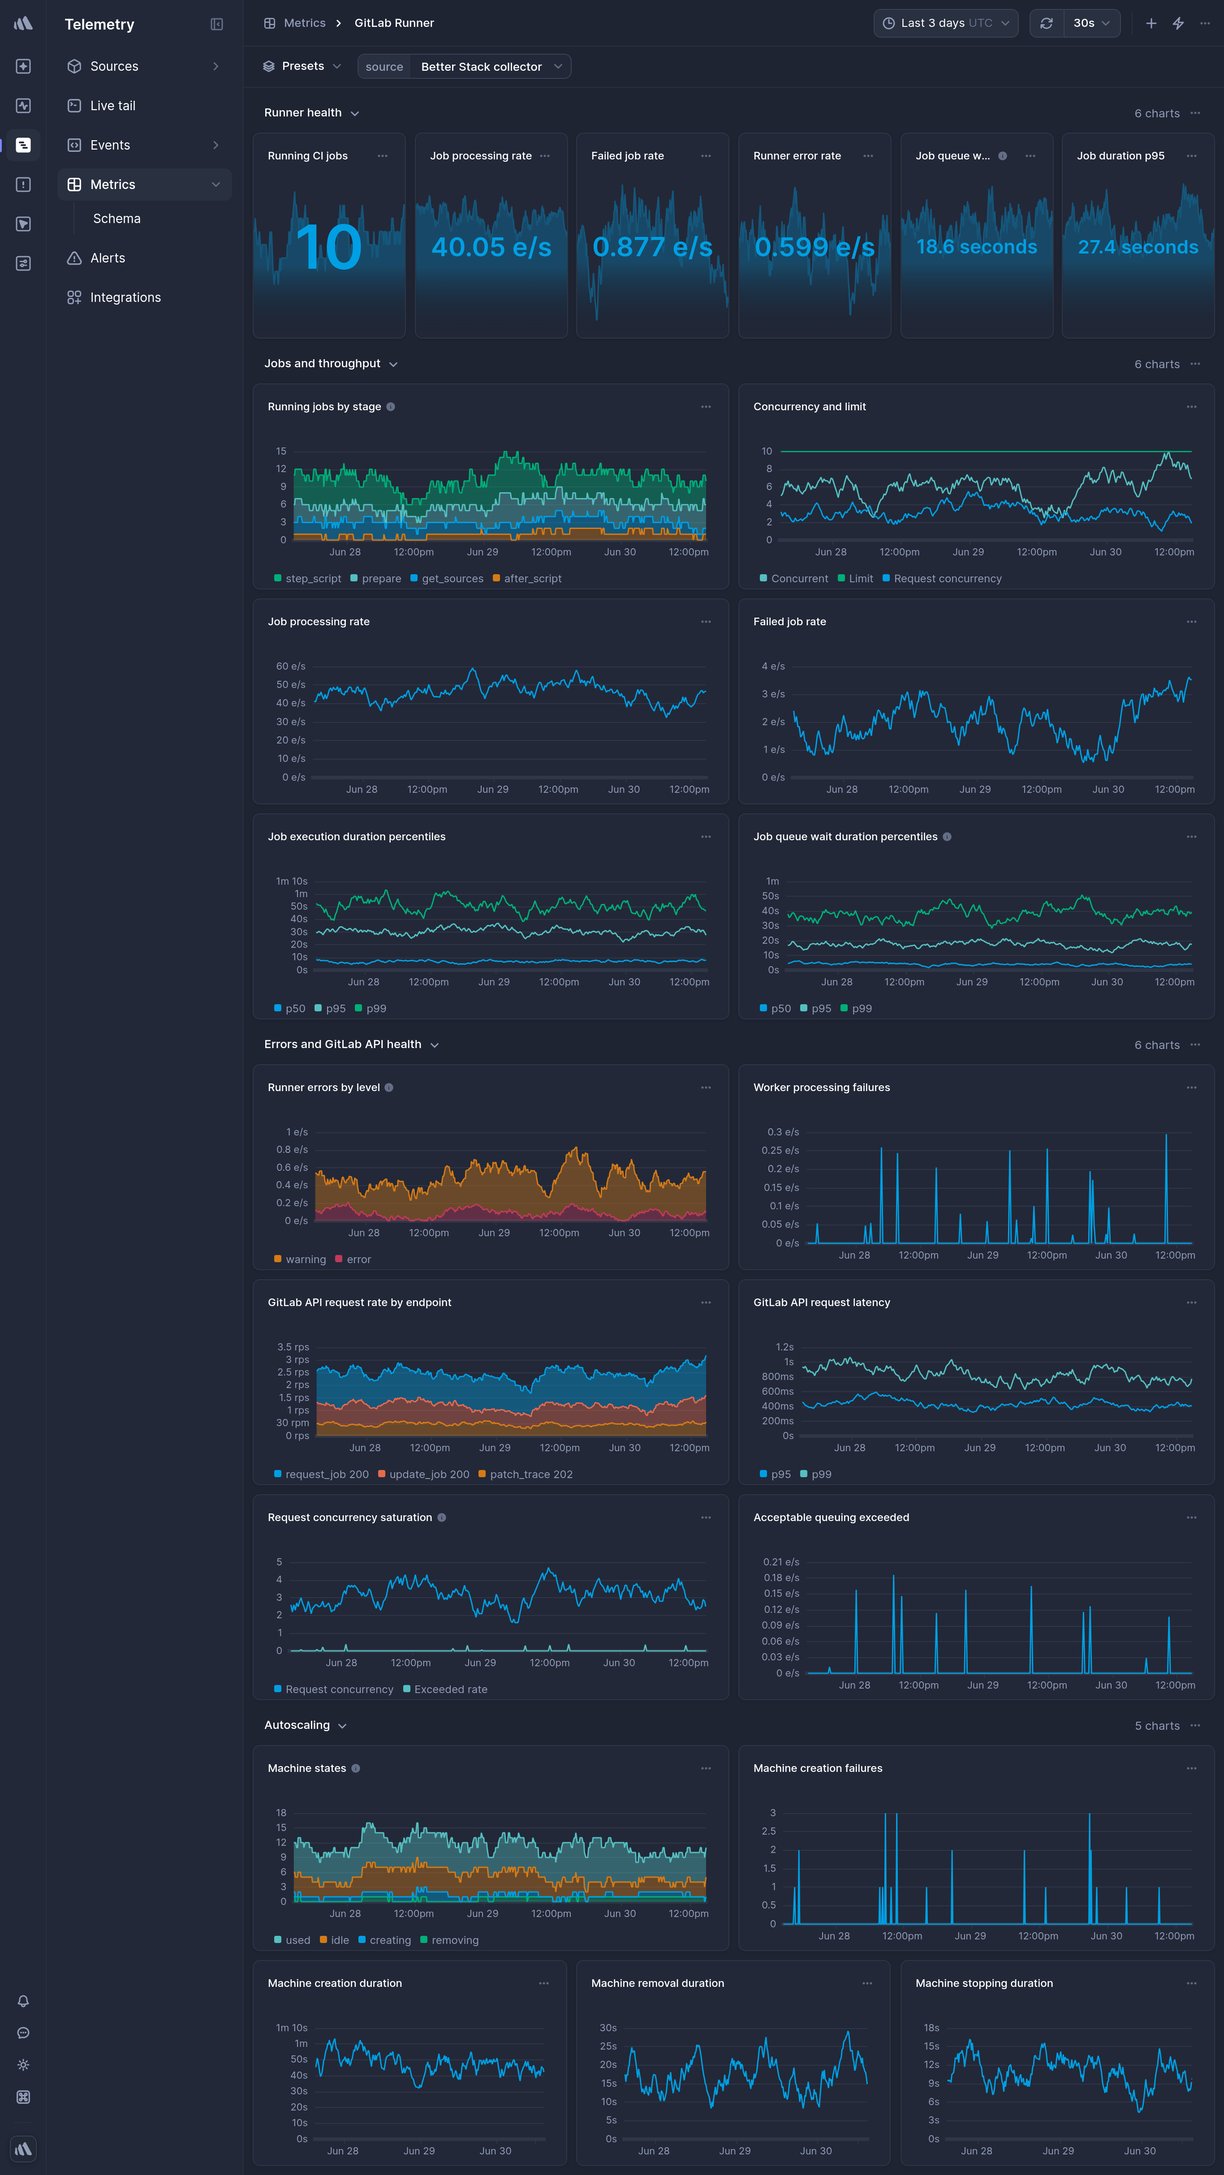Toggle the warning series in Runner errors legend

300,1260
